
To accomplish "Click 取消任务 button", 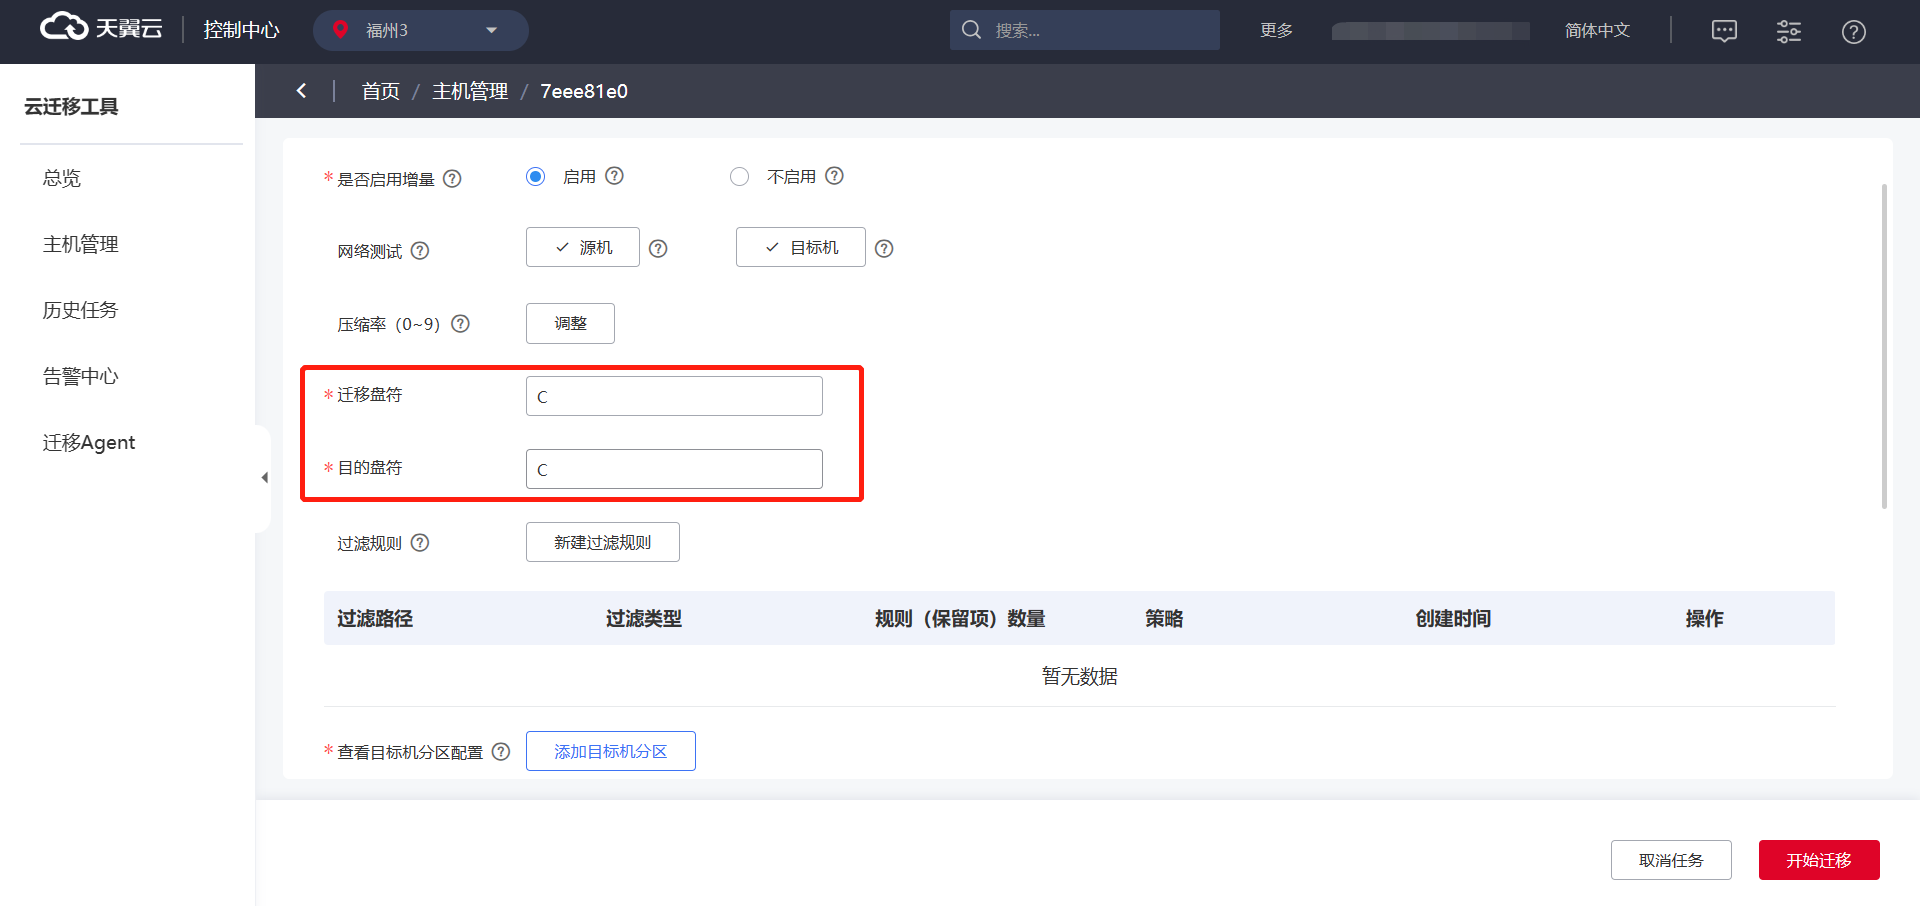I will pos(1671,860).
